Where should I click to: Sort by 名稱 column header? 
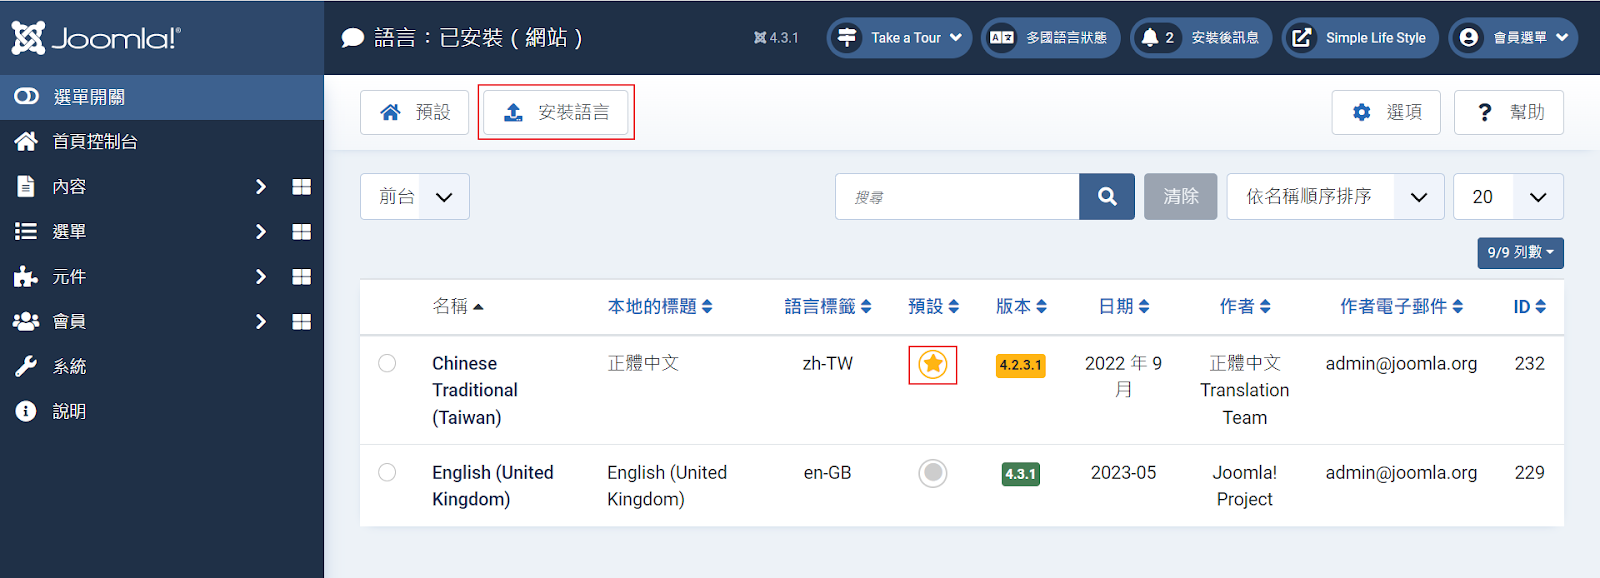point(458,307)
